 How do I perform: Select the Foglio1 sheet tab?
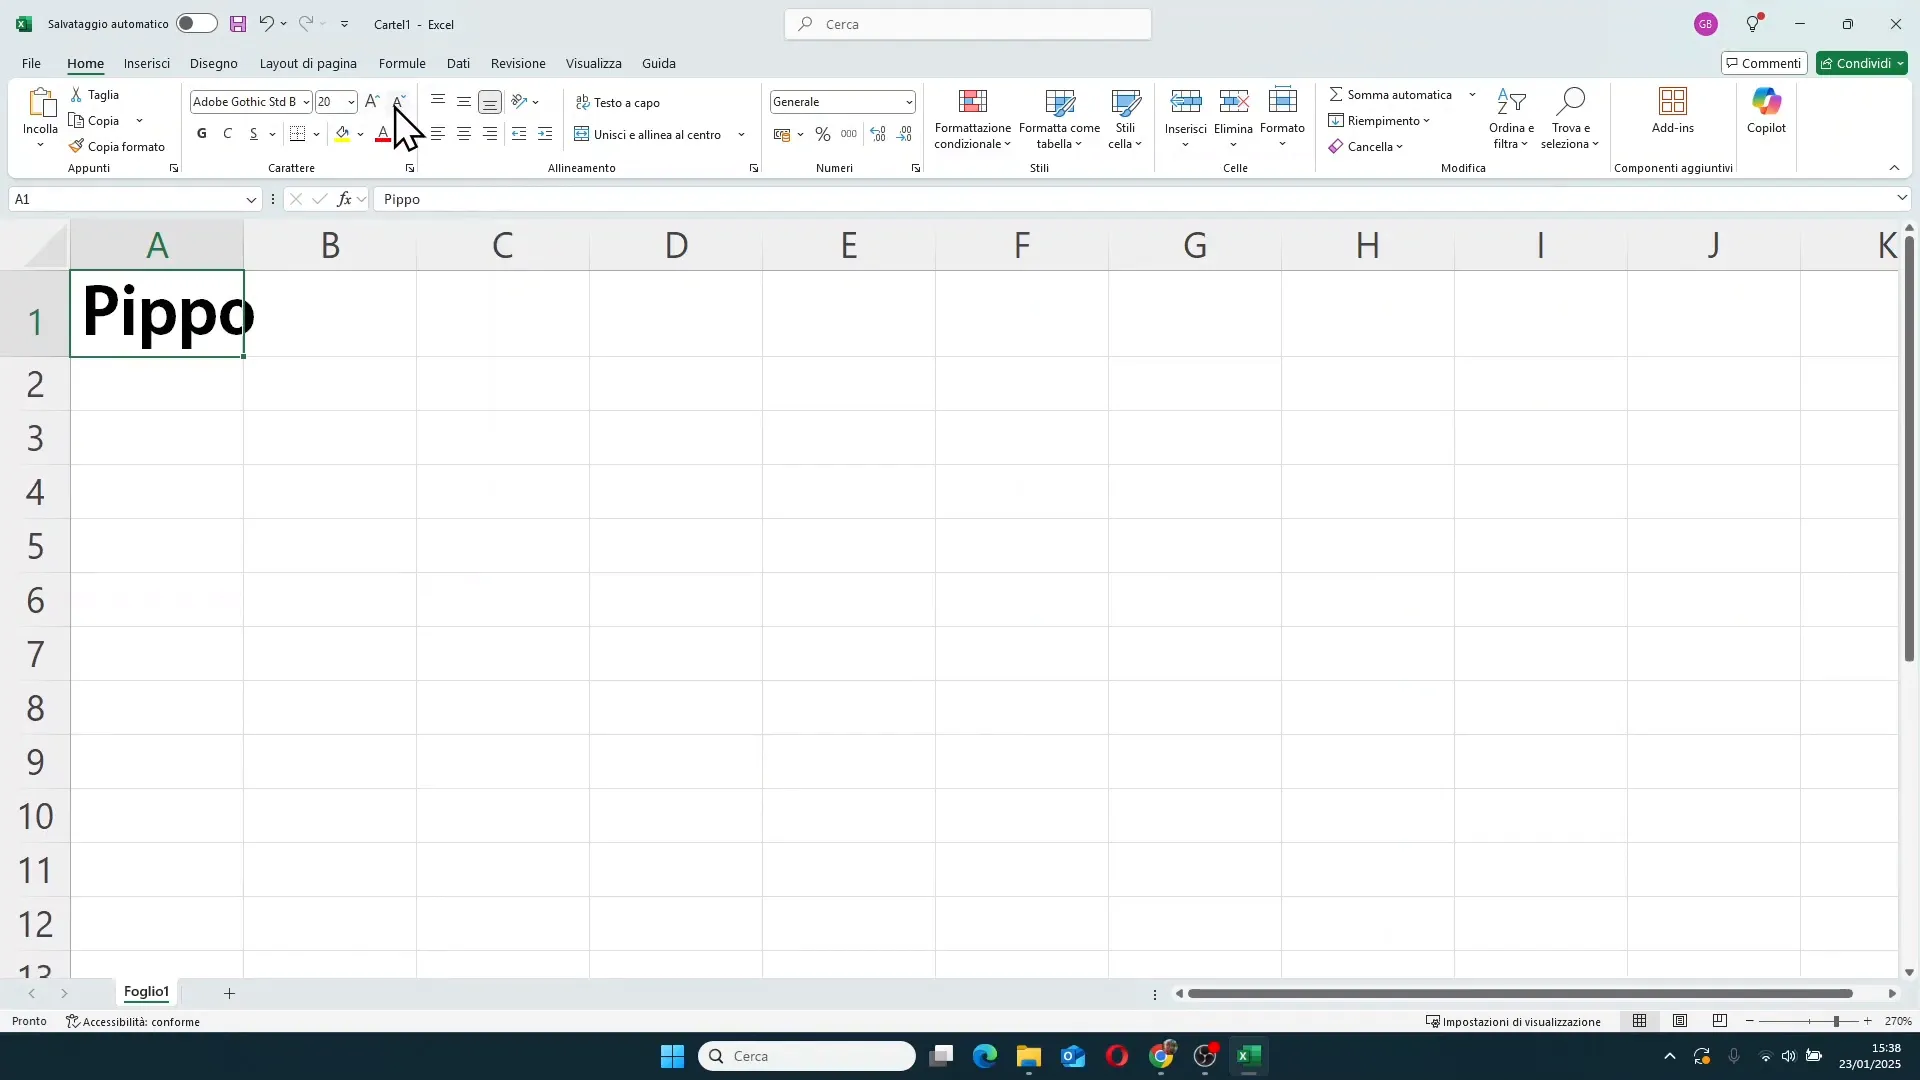click(146, 992)
